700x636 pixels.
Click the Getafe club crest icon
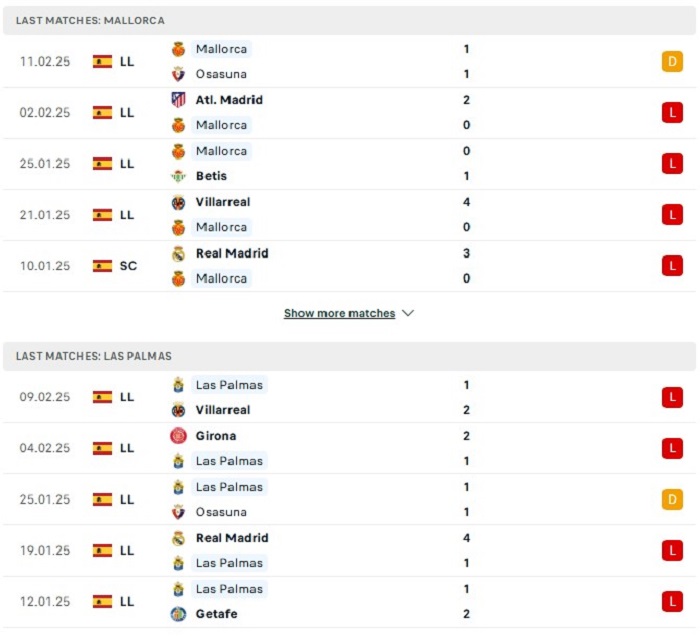coord(178,614)
